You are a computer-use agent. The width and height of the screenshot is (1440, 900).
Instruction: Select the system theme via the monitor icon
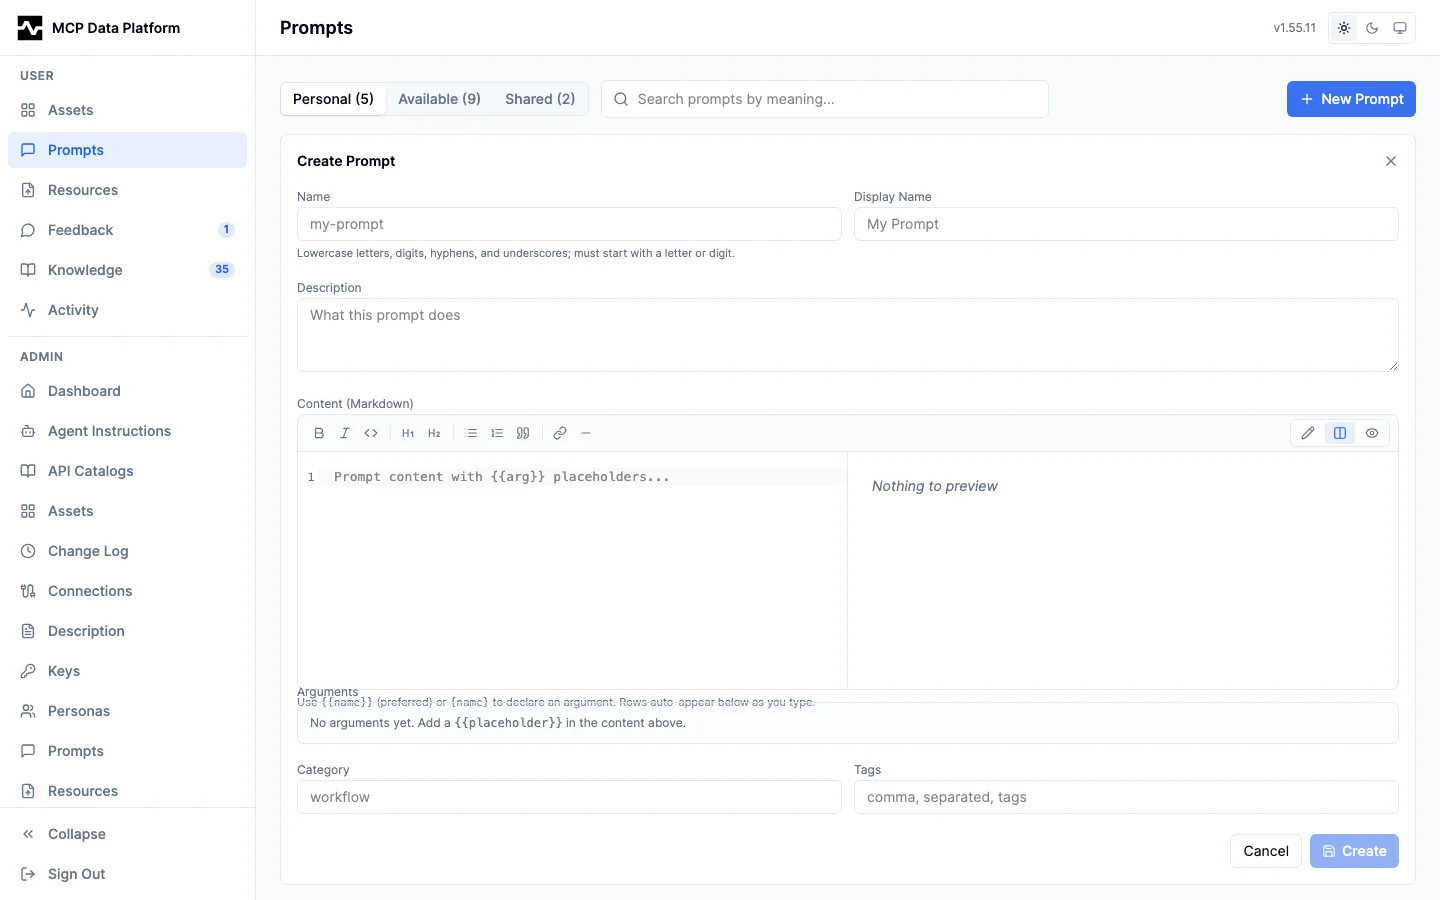click(x=1400, y=28)
